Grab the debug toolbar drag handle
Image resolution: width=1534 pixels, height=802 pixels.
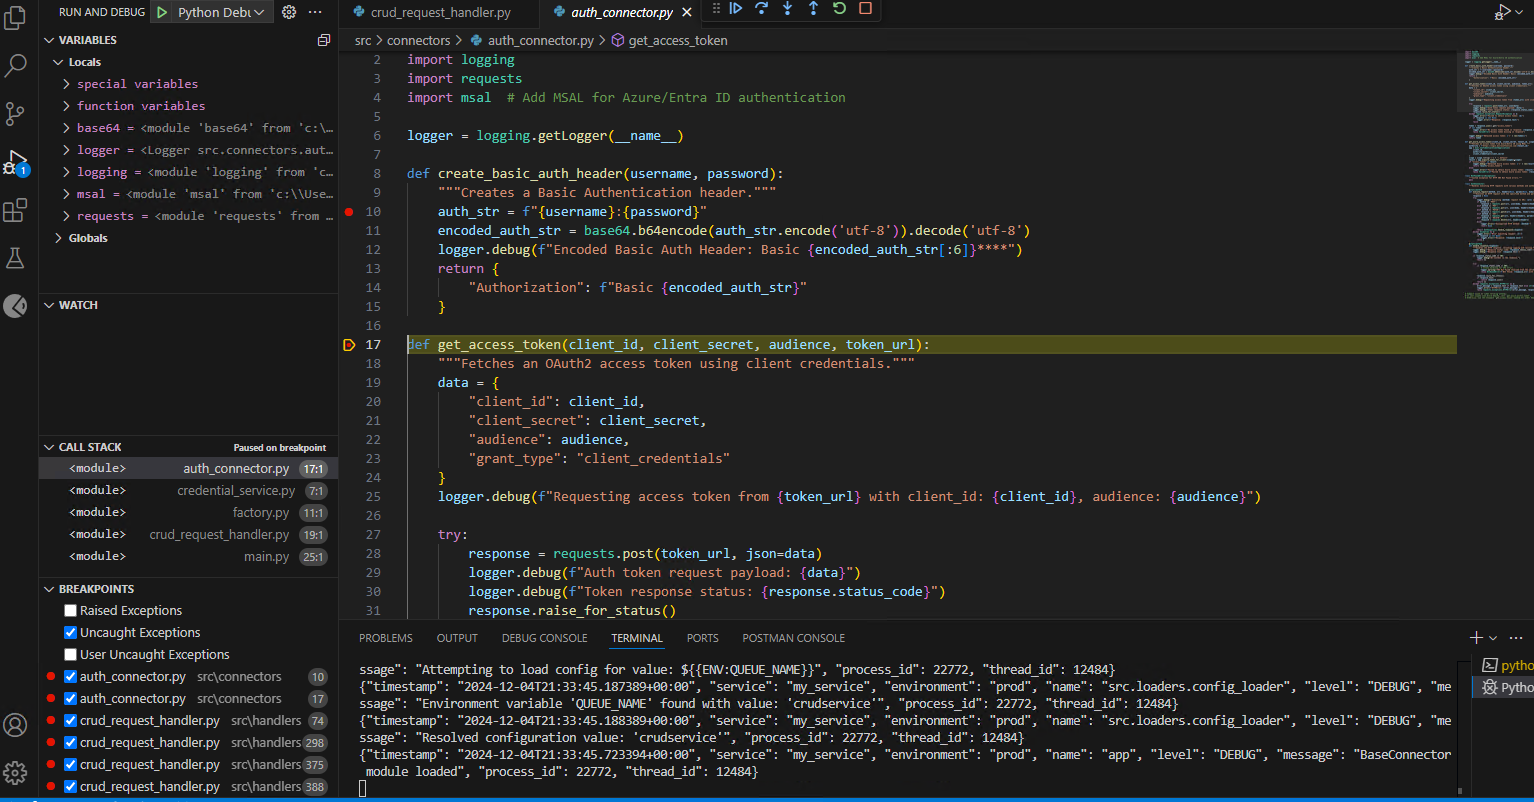point(715,8)
